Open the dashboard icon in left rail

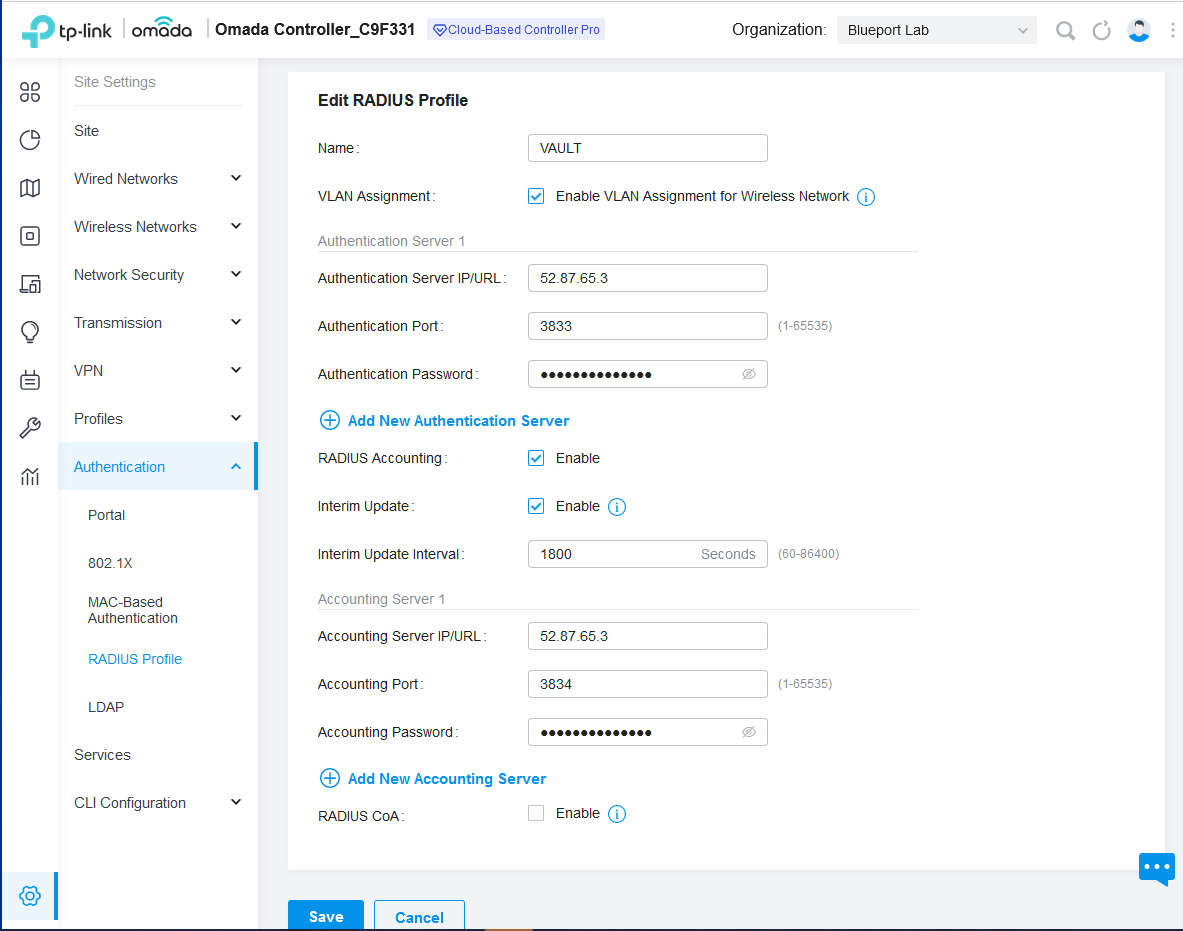tap(30, 93)
